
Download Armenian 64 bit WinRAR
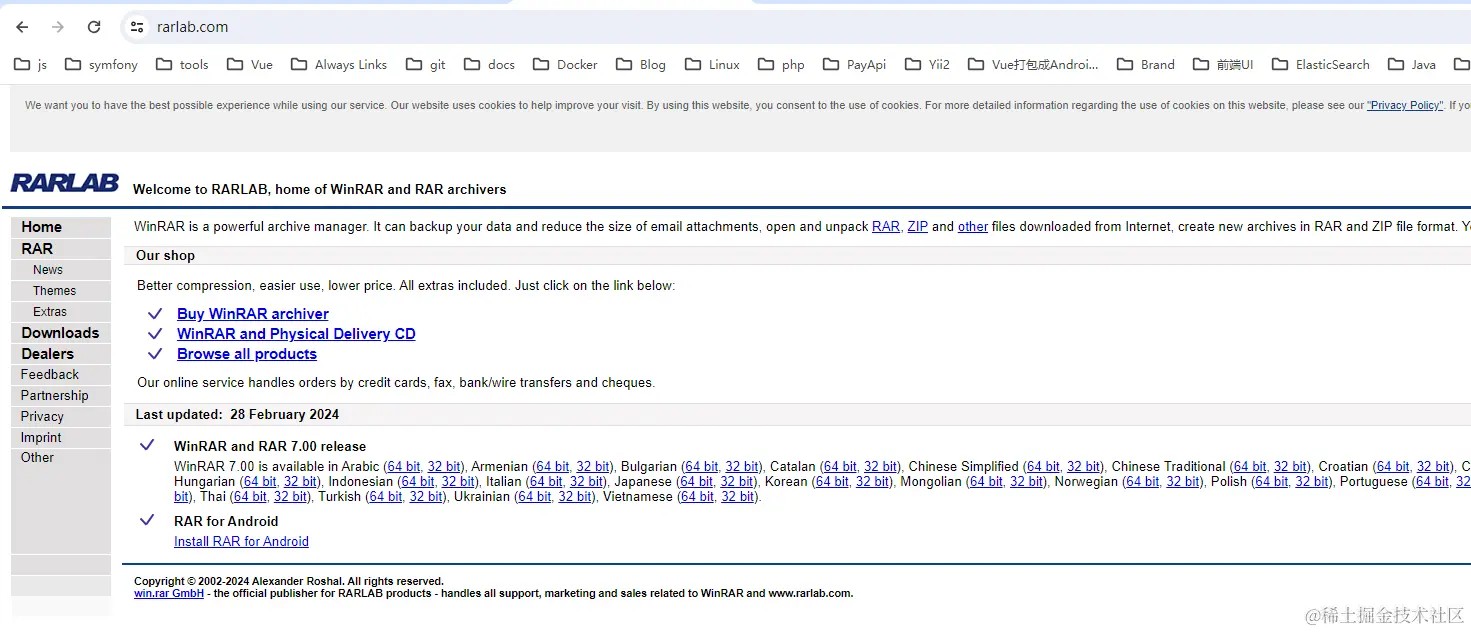[553, 467]
